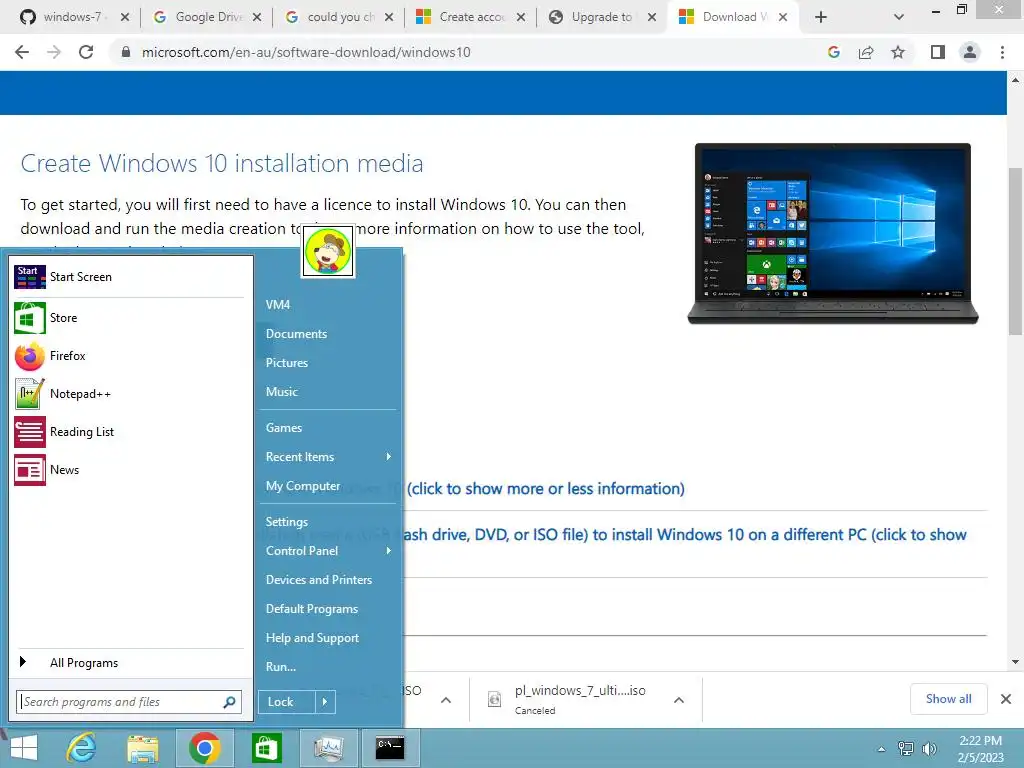Viewport: 1024px width, 768px height.
Task: Bookmark this page with the star icon
Action: 898,52
